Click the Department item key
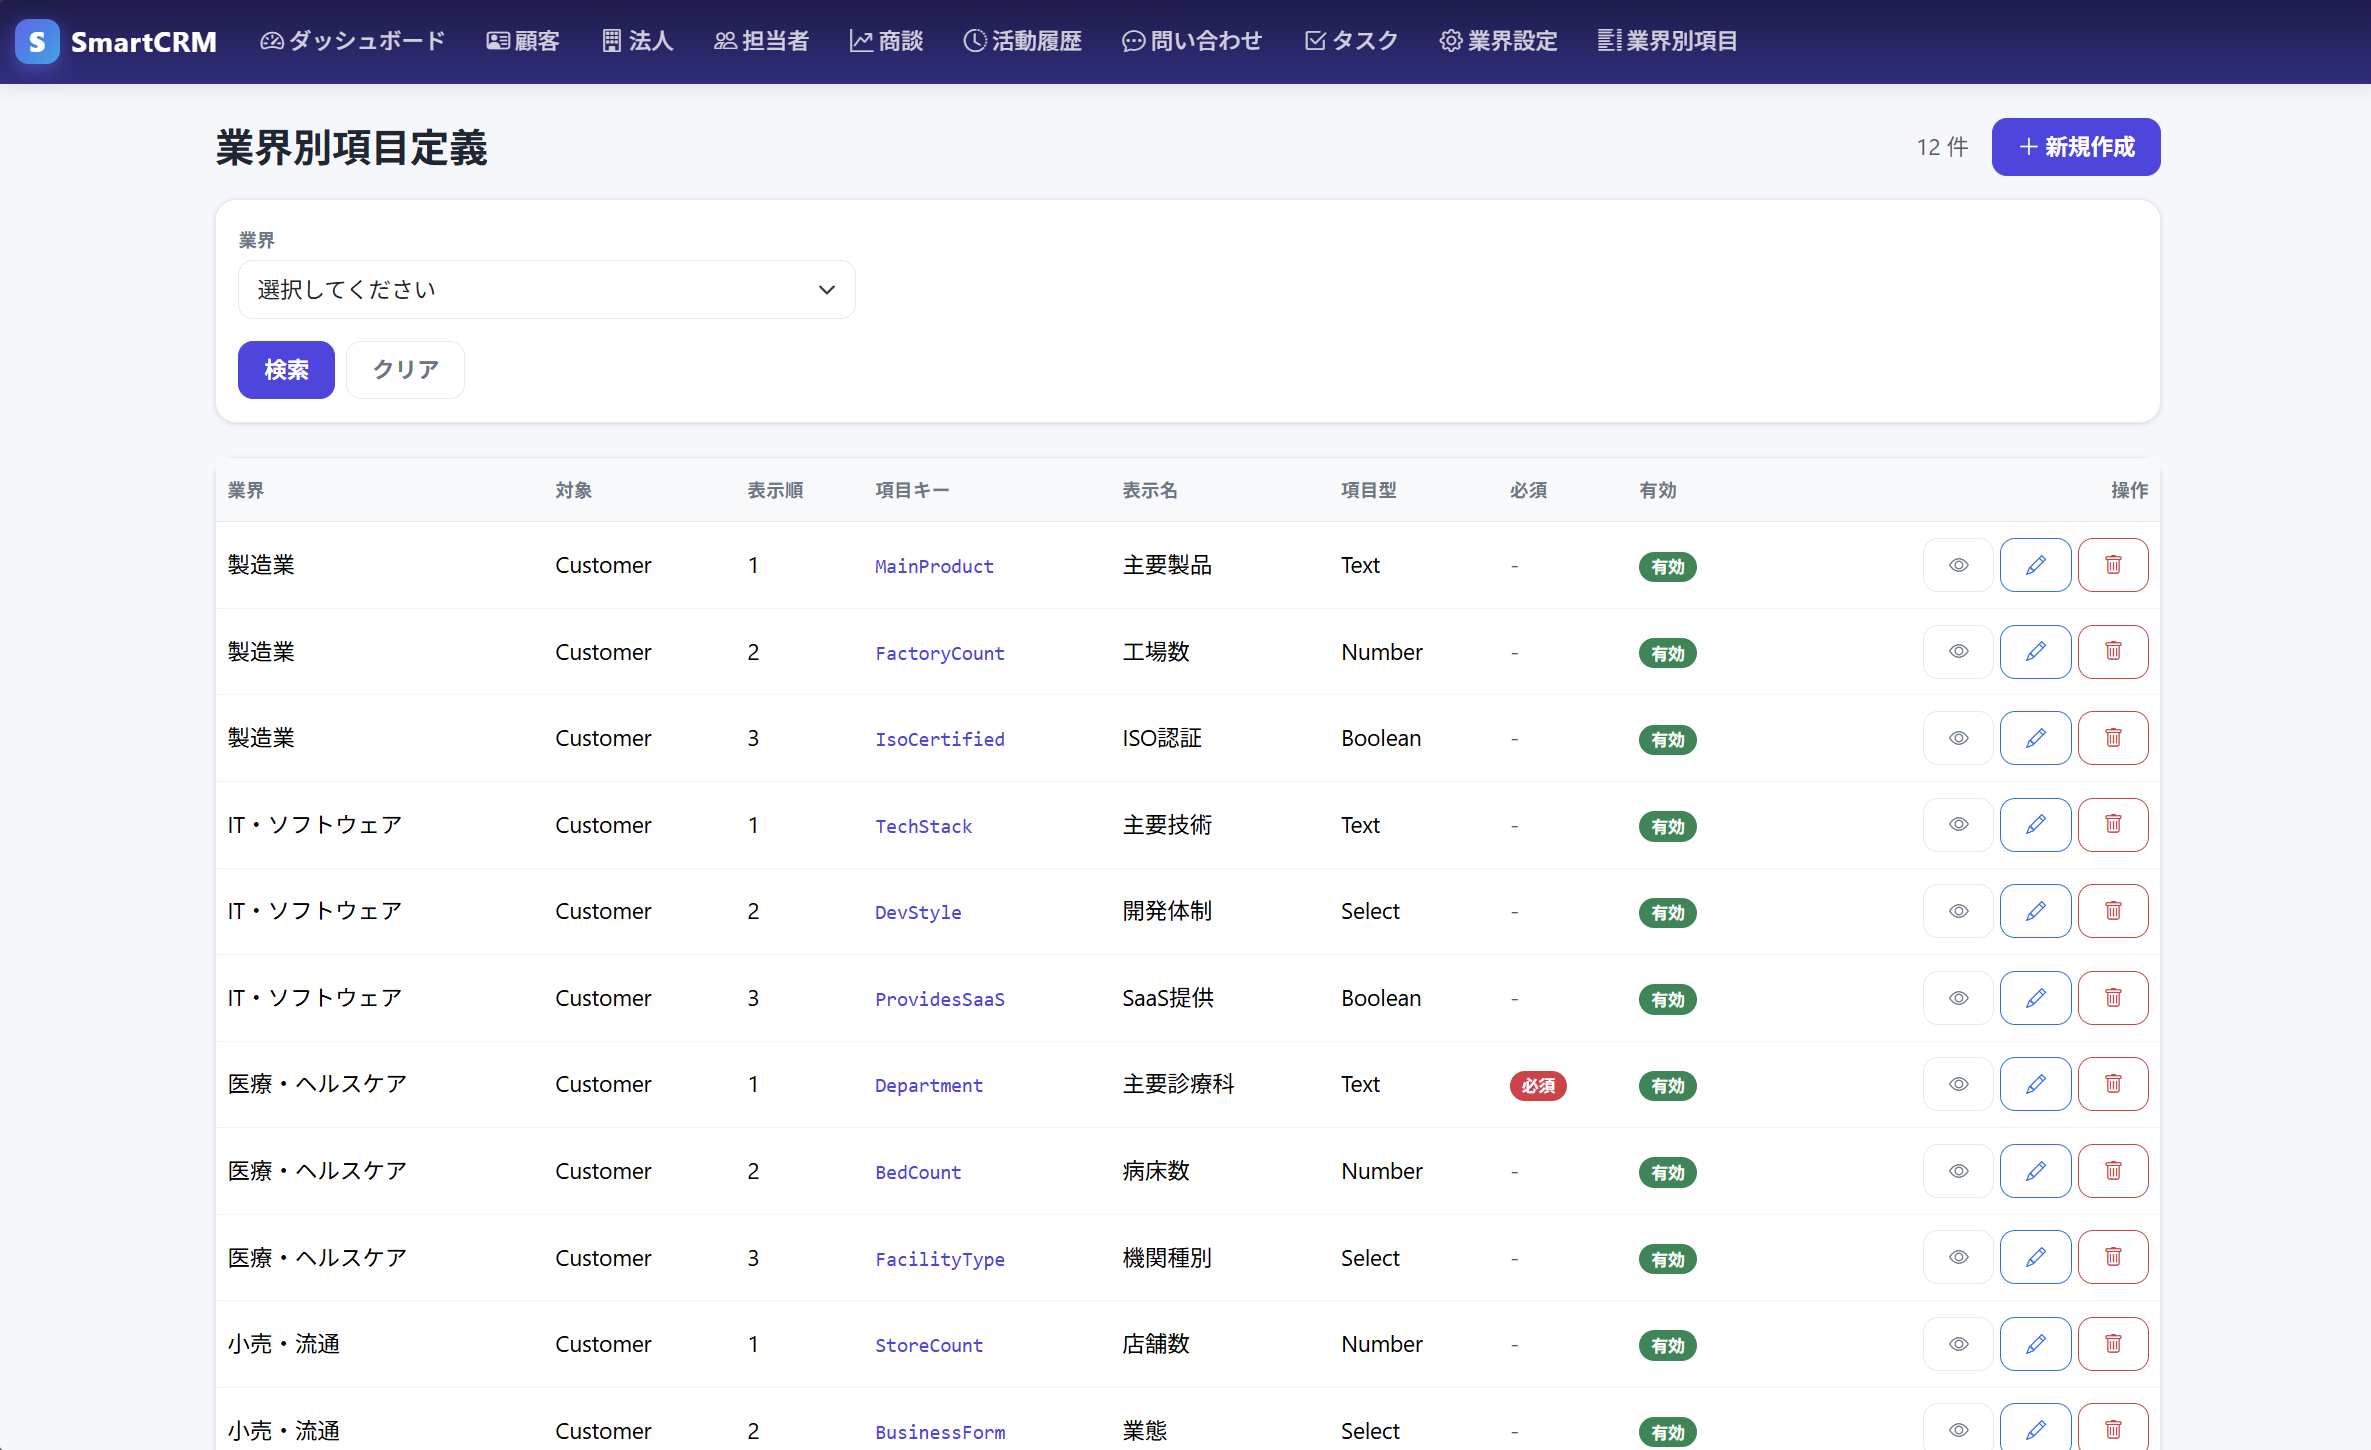Image resolution: width=2371 pixels, height=1450 pixels. pos(928,1085)
